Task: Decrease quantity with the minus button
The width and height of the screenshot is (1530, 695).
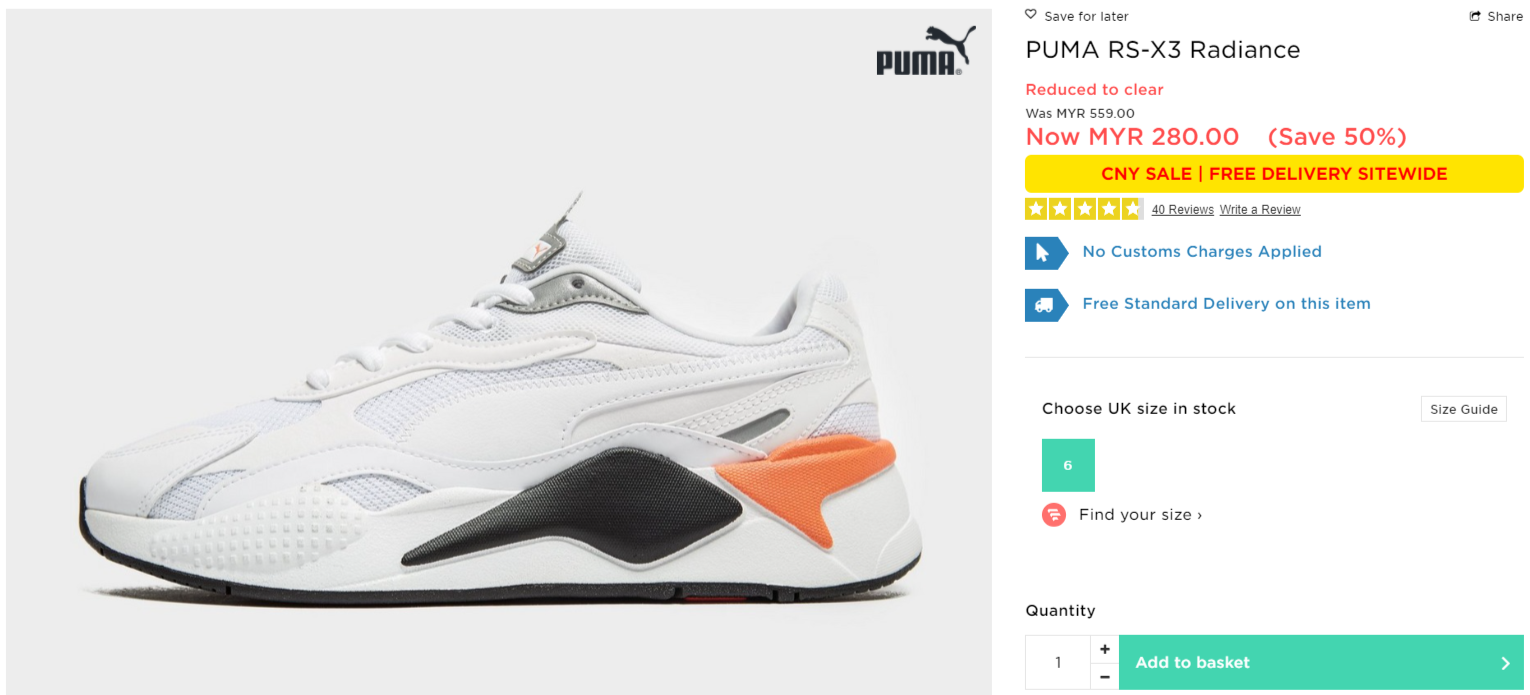Action: tap(1104, 676)
